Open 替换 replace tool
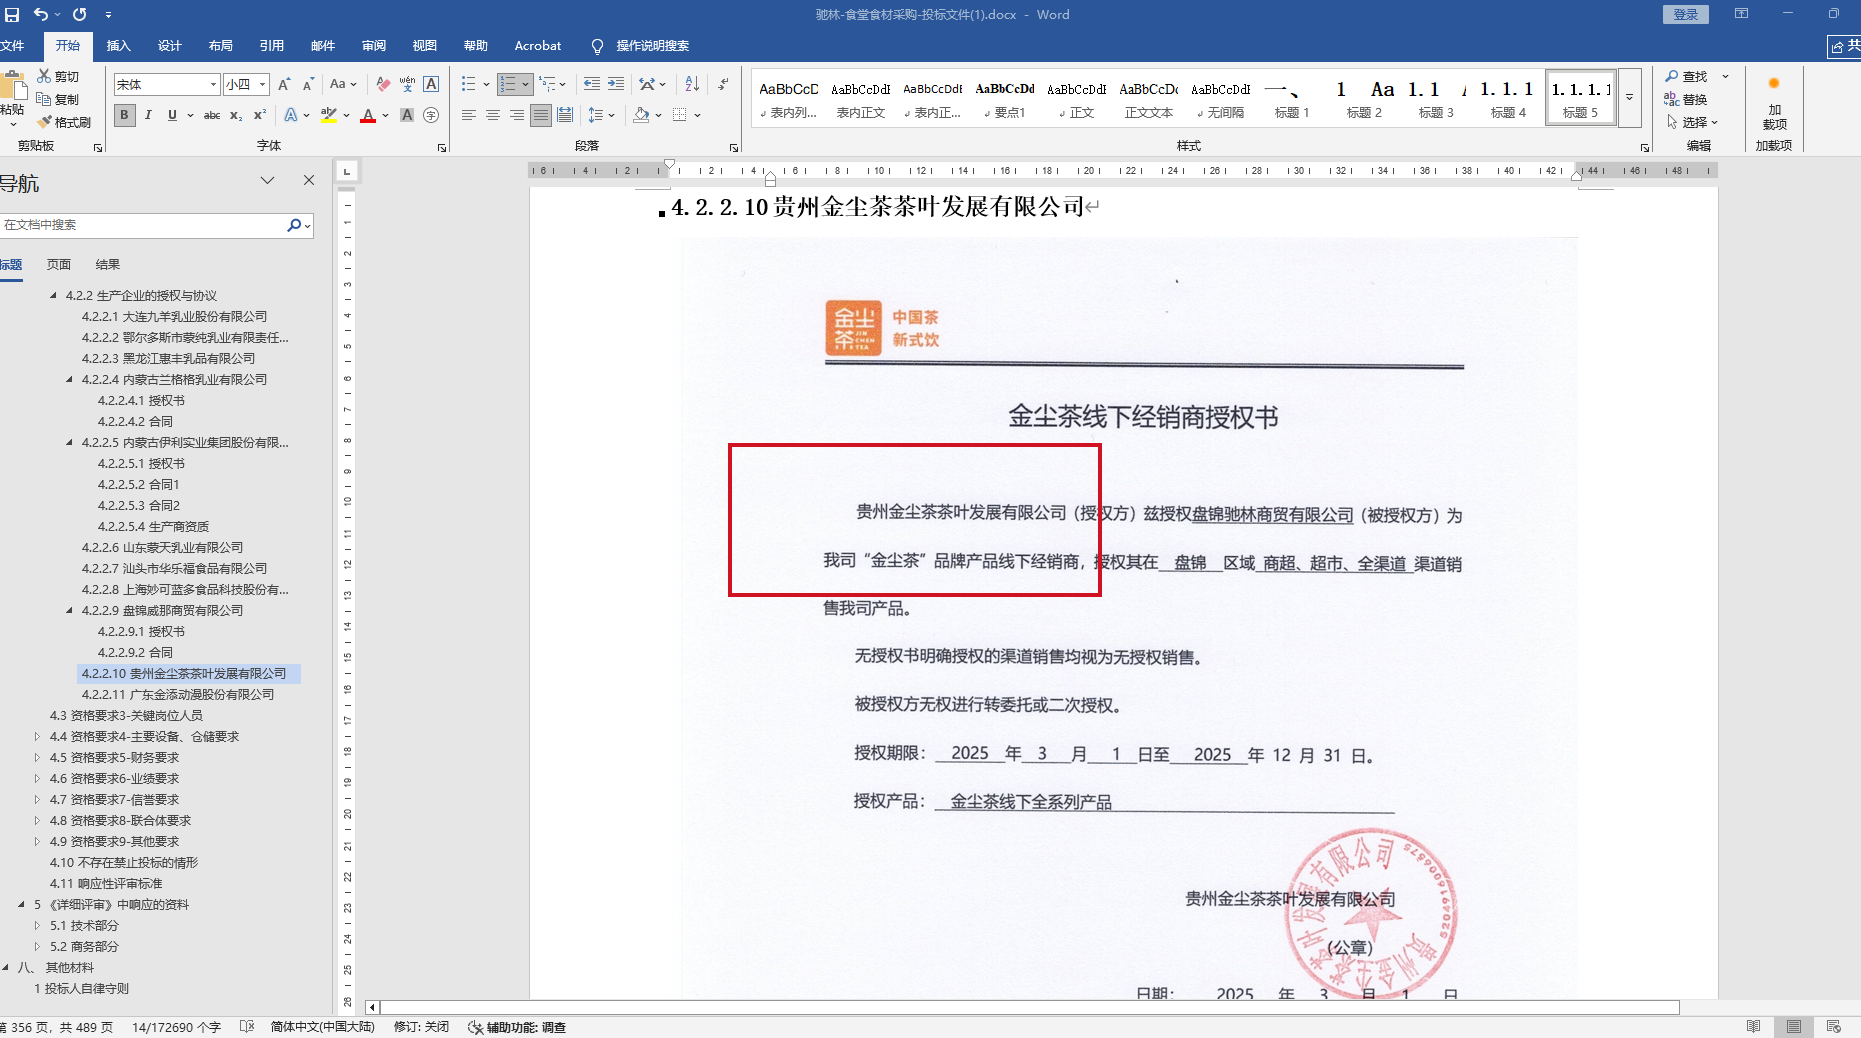 (1686, 99)
